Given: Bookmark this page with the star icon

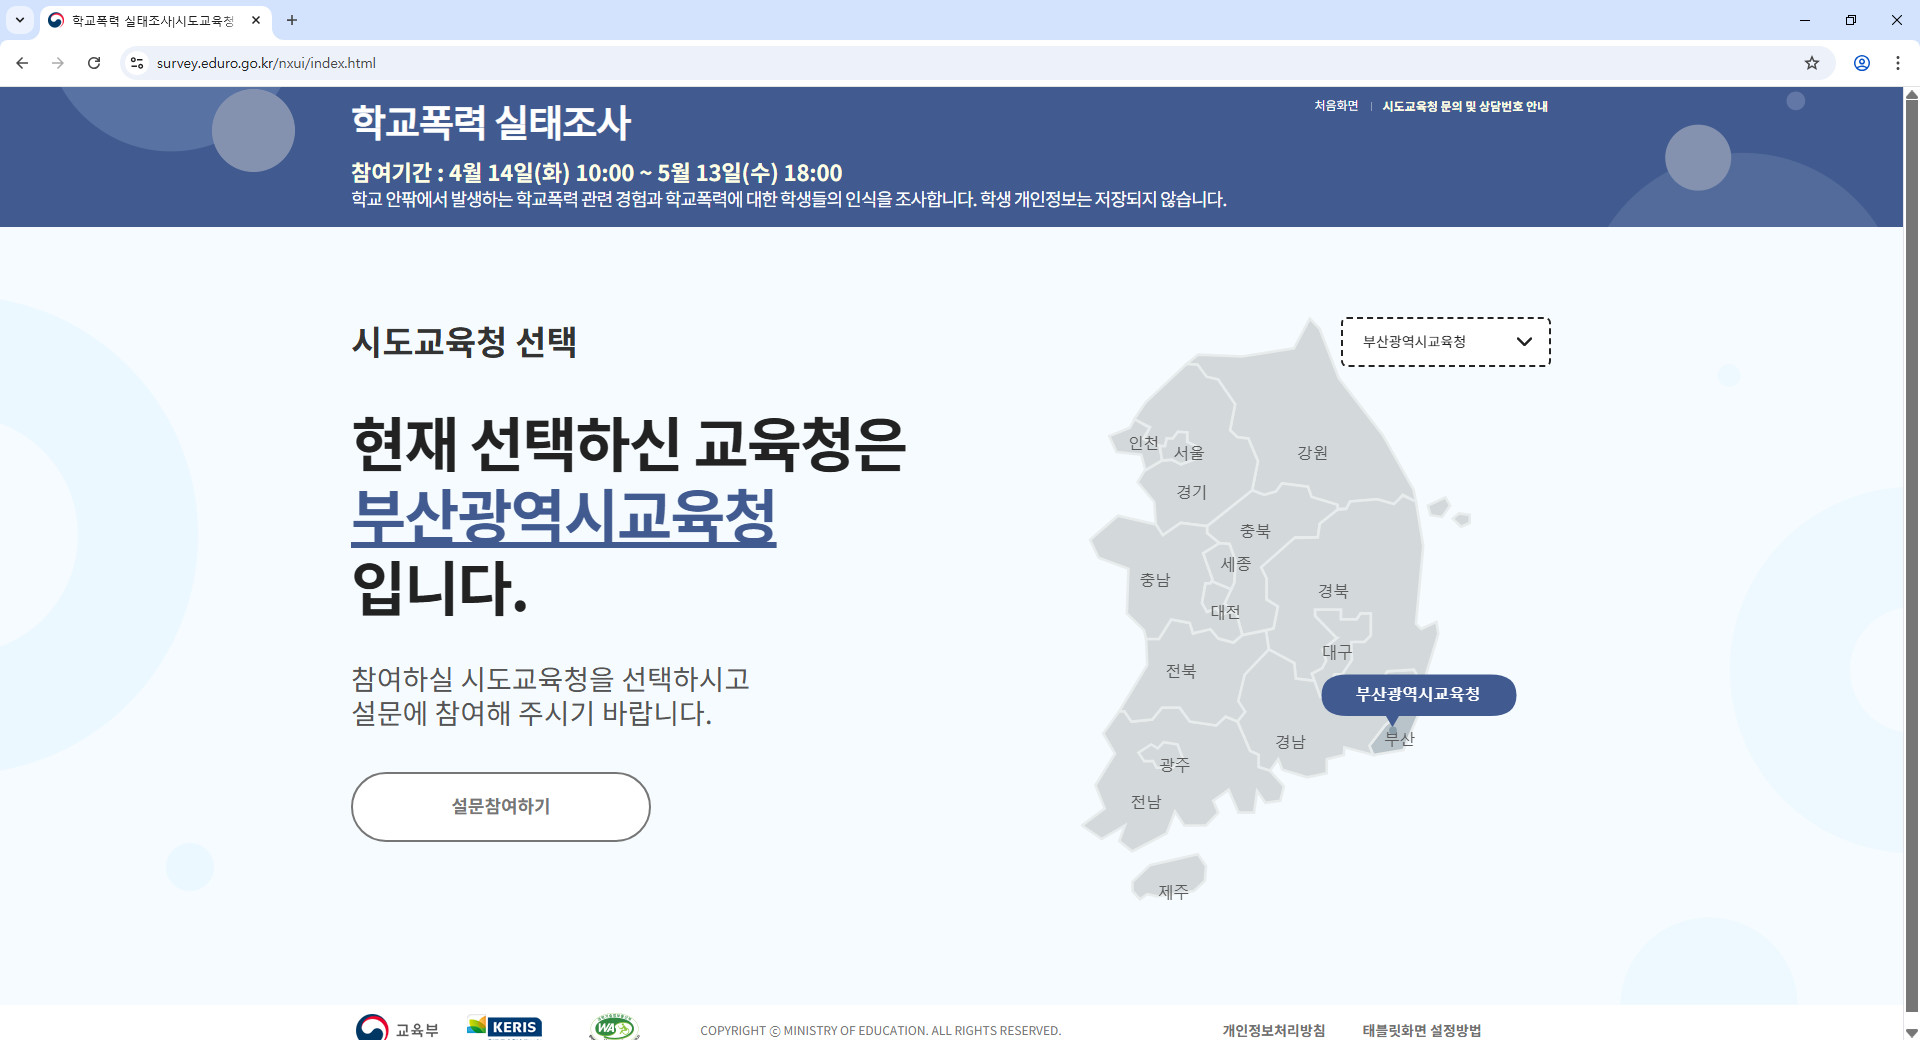Looking at the screenshot, I should click(1812, 63).
